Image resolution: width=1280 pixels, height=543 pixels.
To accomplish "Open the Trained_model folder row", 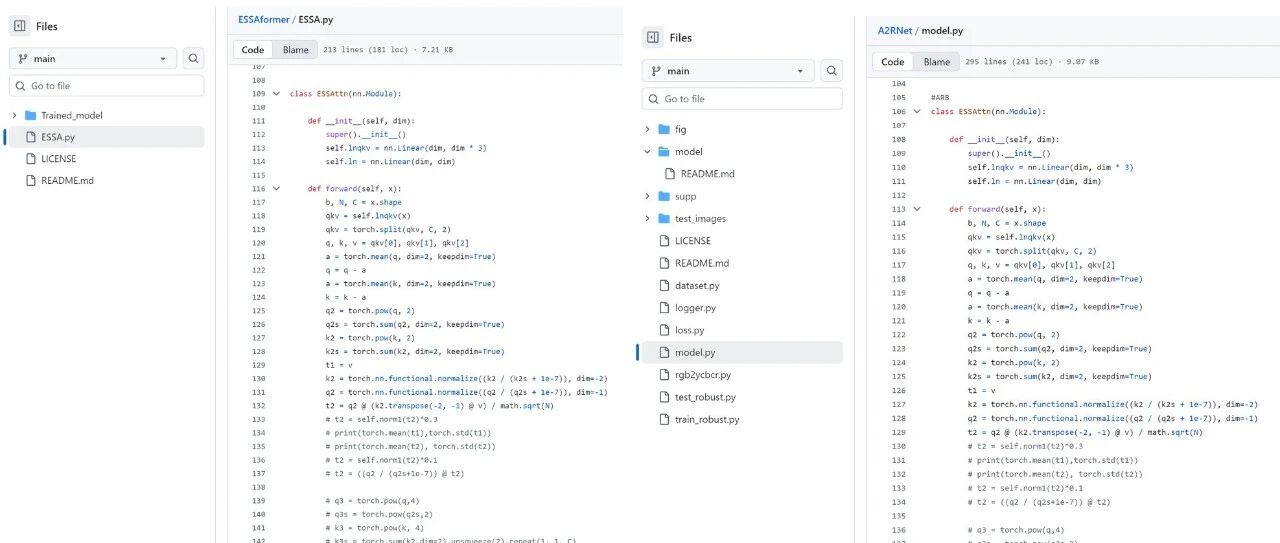I will [106, 116].
